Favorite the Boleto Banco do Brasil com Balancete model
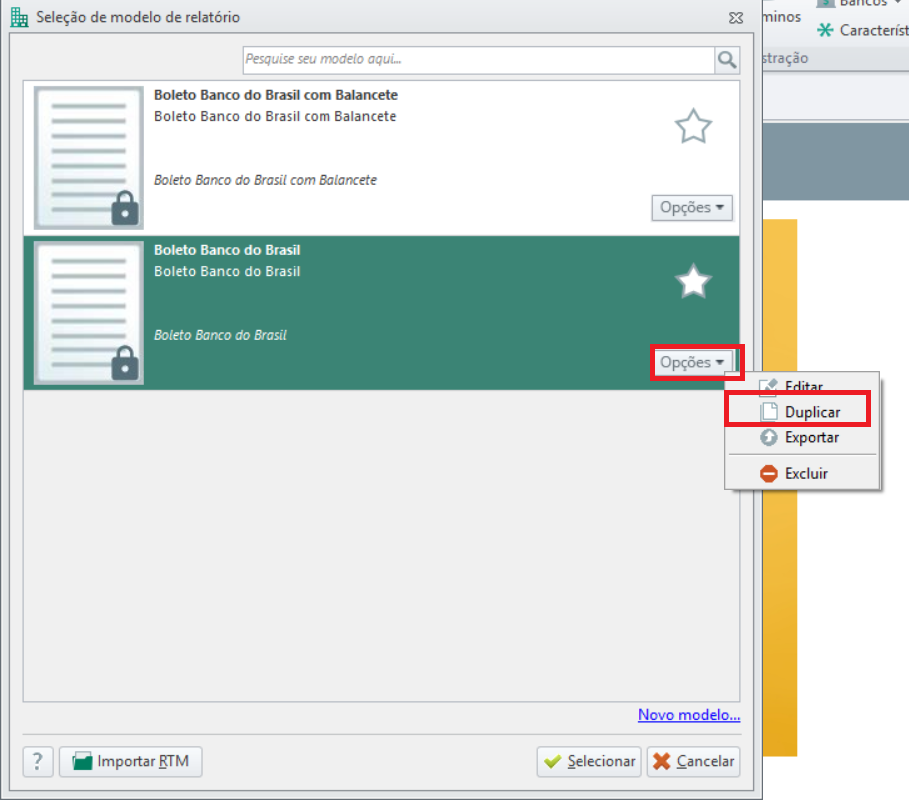This screenshot has width=909, height=801. (x=693, y=126)
